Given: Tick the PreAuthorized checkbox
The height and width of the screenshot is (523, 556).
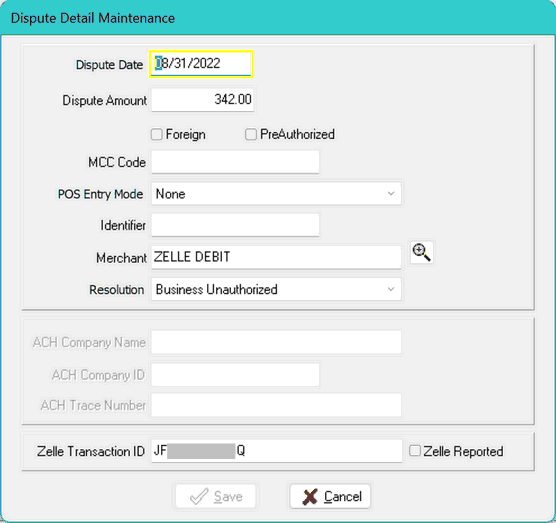Looking at the screenshot, I should coord(251,134).
